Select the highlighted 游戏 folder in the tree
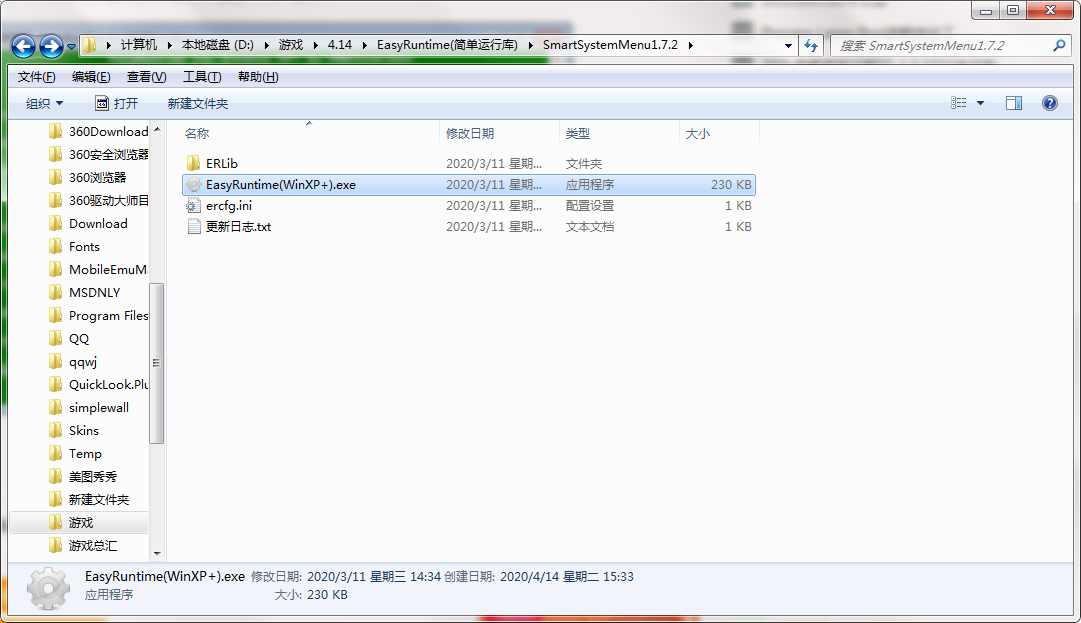Image resolution: width=1081 pixels, height=623 pixels. point(79,522)
